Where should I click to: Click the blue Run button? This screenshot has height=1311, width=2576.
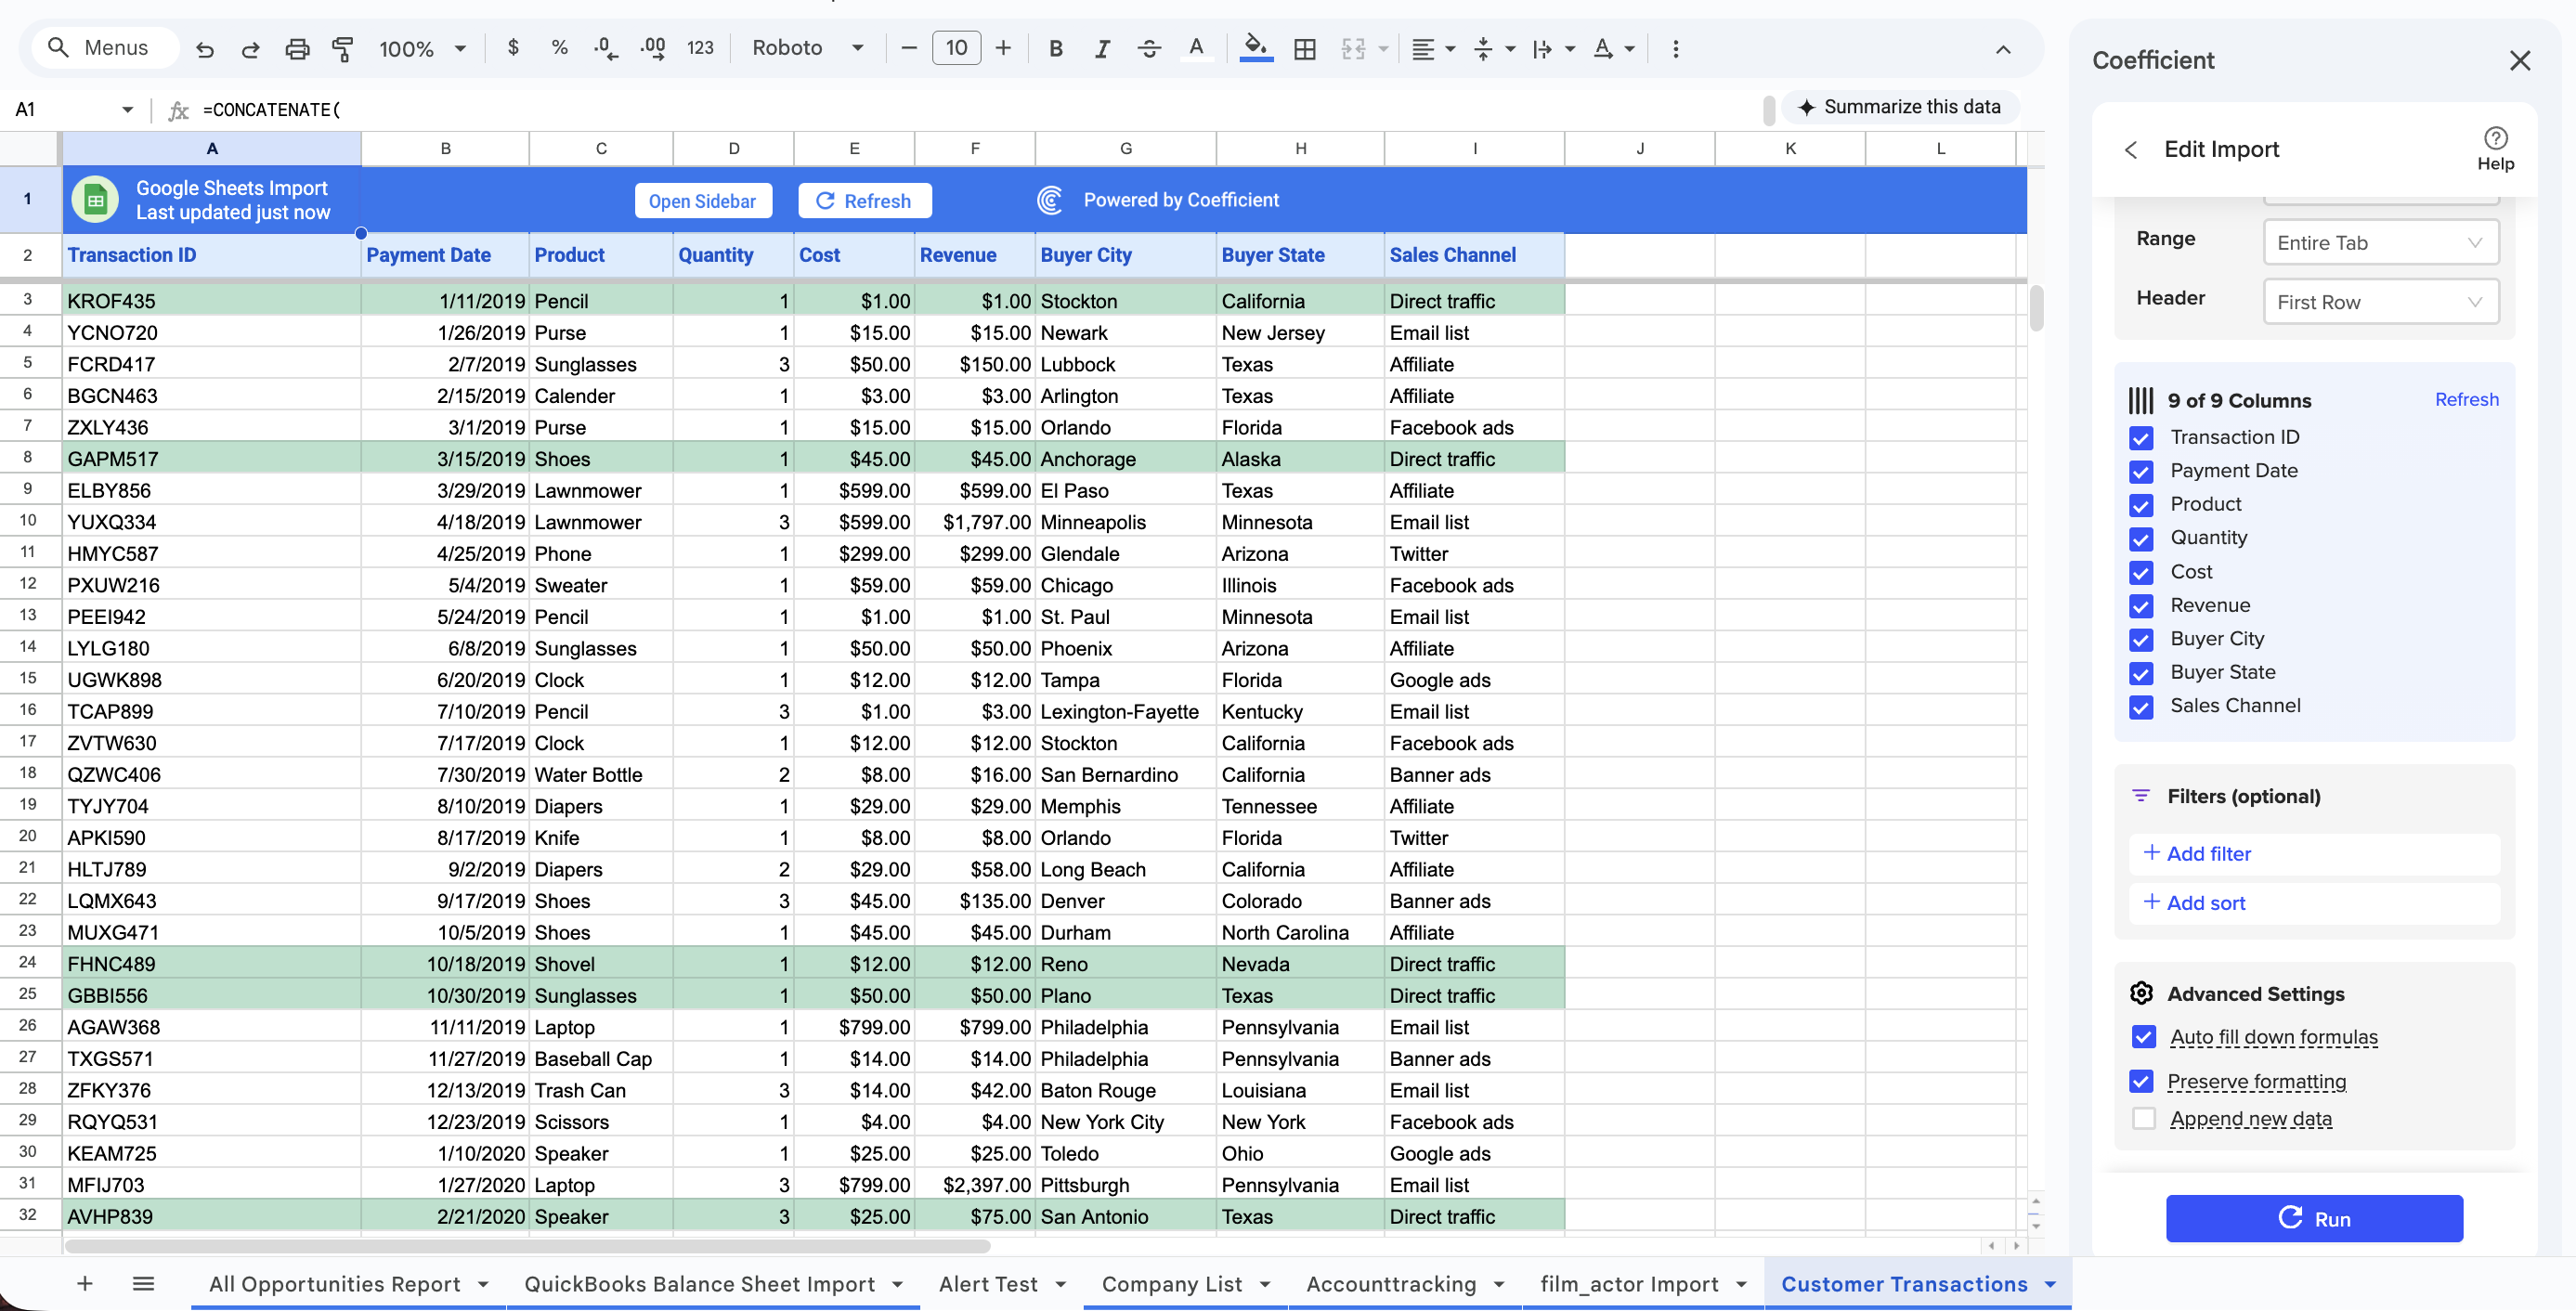click(x=2314, y=1218)
